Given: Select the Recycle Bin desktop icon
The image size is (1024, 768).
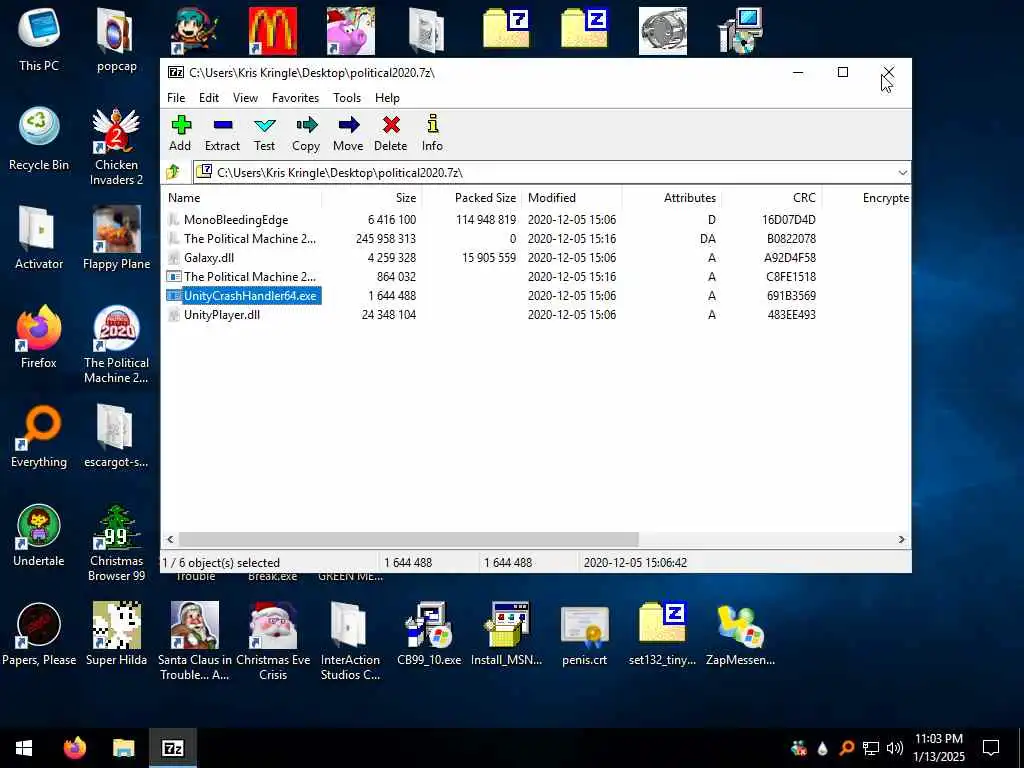Looking at the screenshot, I should 39,138.
